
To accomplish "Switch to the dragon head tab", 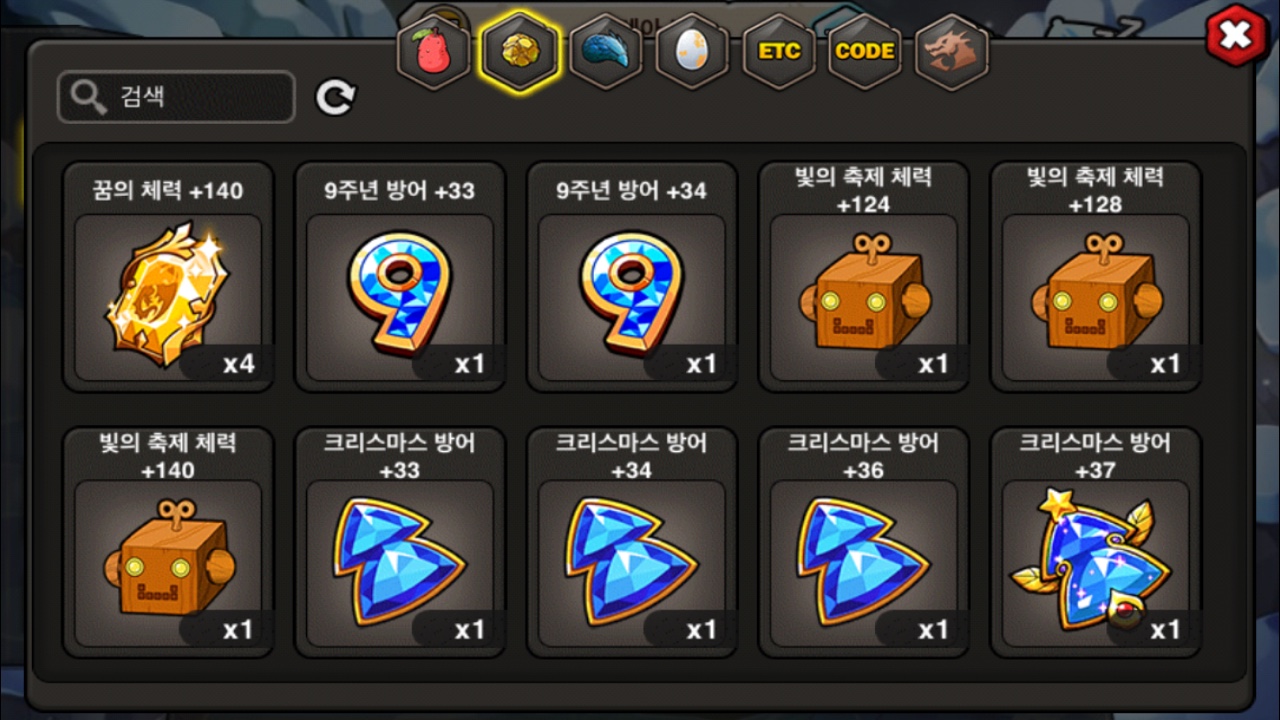I will click(951, 53).
